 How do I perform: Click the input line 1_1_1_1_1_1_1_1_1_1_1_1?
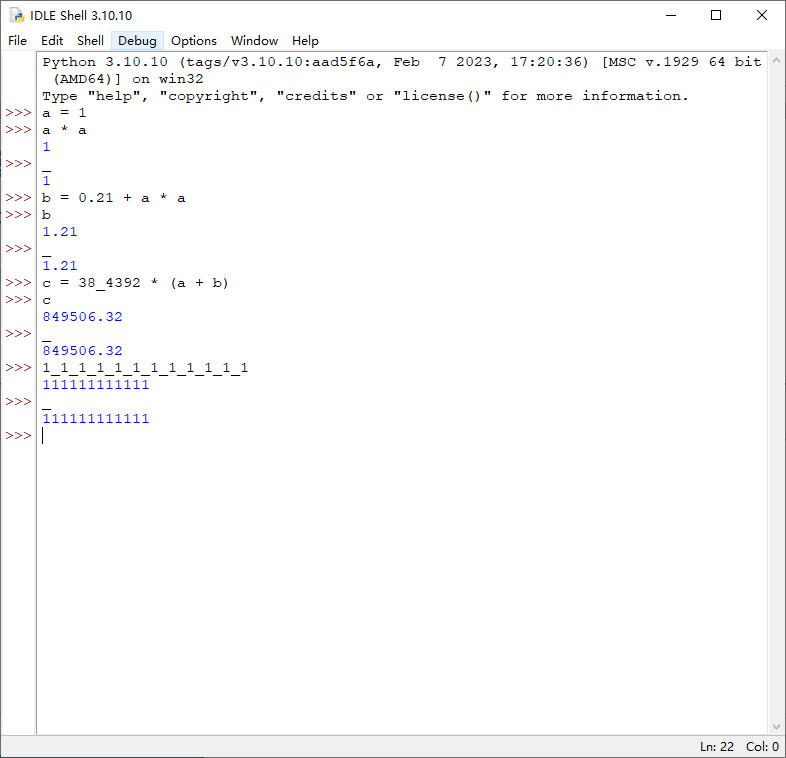point(145,368)
